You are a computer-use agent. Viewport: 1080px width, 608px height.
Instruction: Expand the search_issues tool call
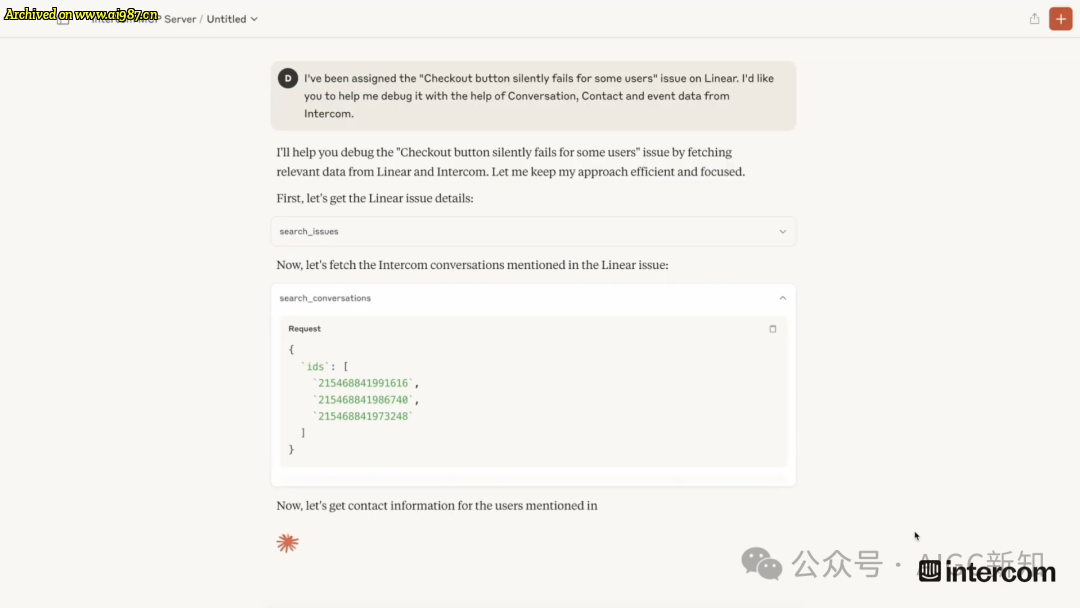tap(533, 231)
